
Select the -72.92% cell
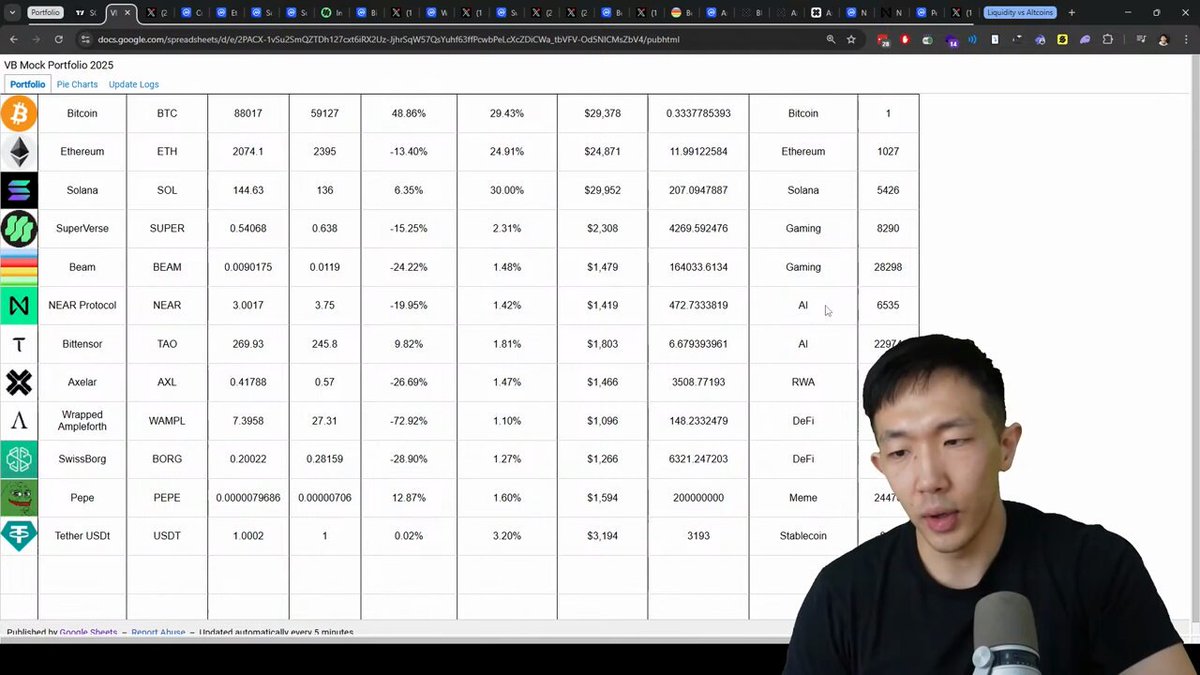click(x=409, y=421)
